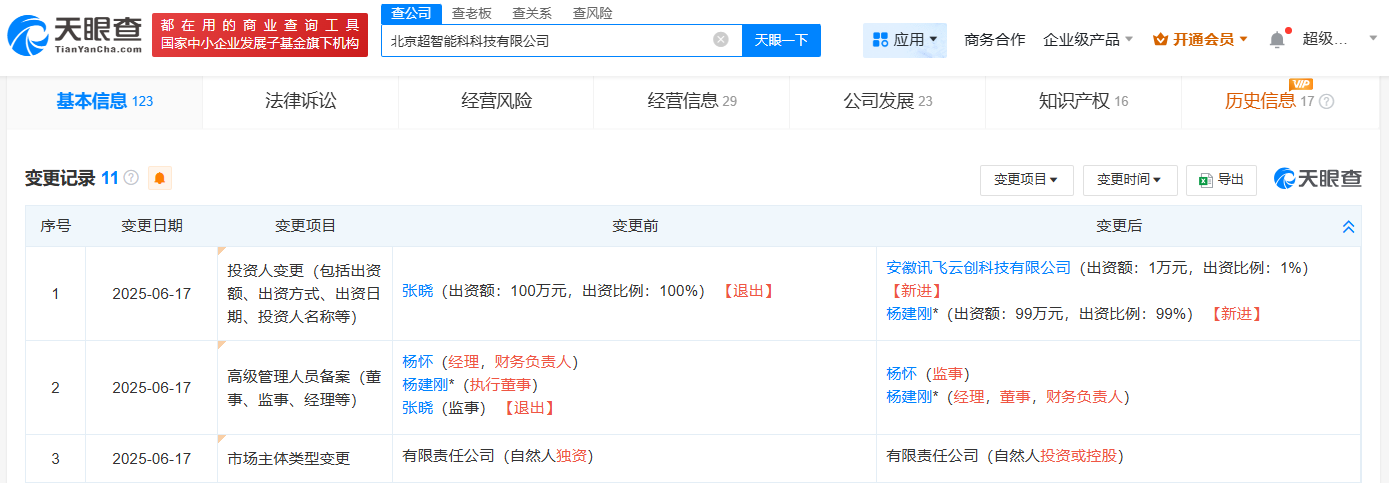Screen dimensions: 1389x483
Task: Open the notification bell in the header
Action: pos(1277,40)
